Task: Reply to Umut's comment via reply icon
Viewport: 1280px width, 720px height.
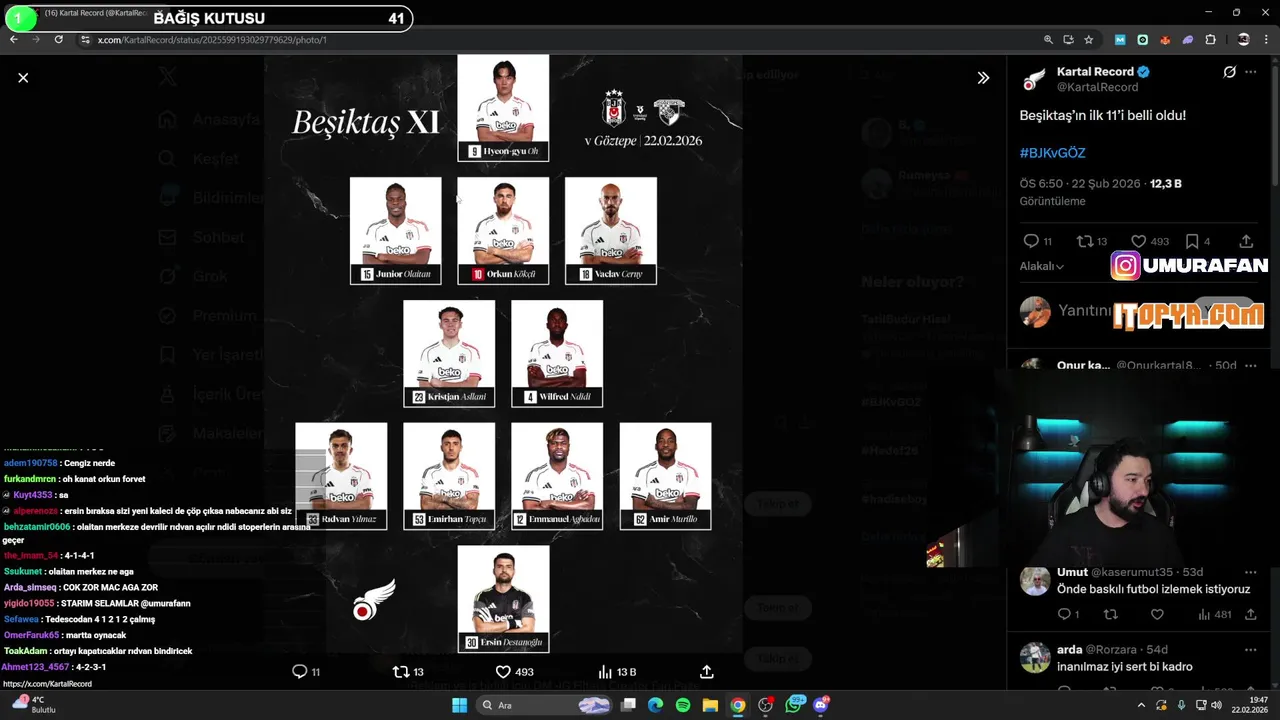Action: point(1064,614)
